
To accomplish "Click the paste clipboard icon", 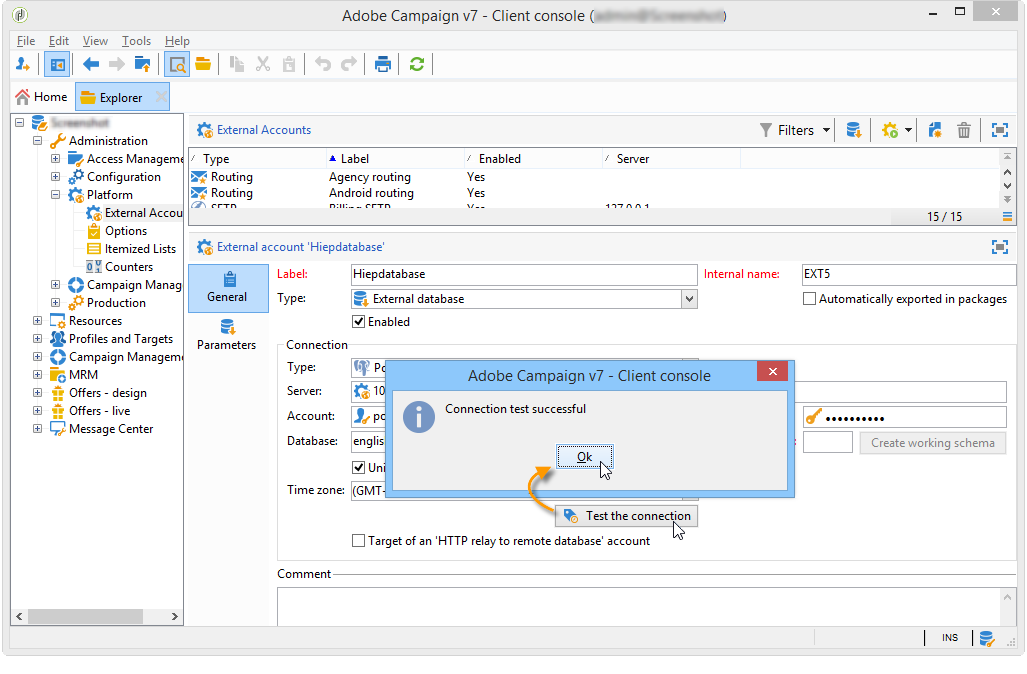I will pyautogui.click(x=289, y=64).
